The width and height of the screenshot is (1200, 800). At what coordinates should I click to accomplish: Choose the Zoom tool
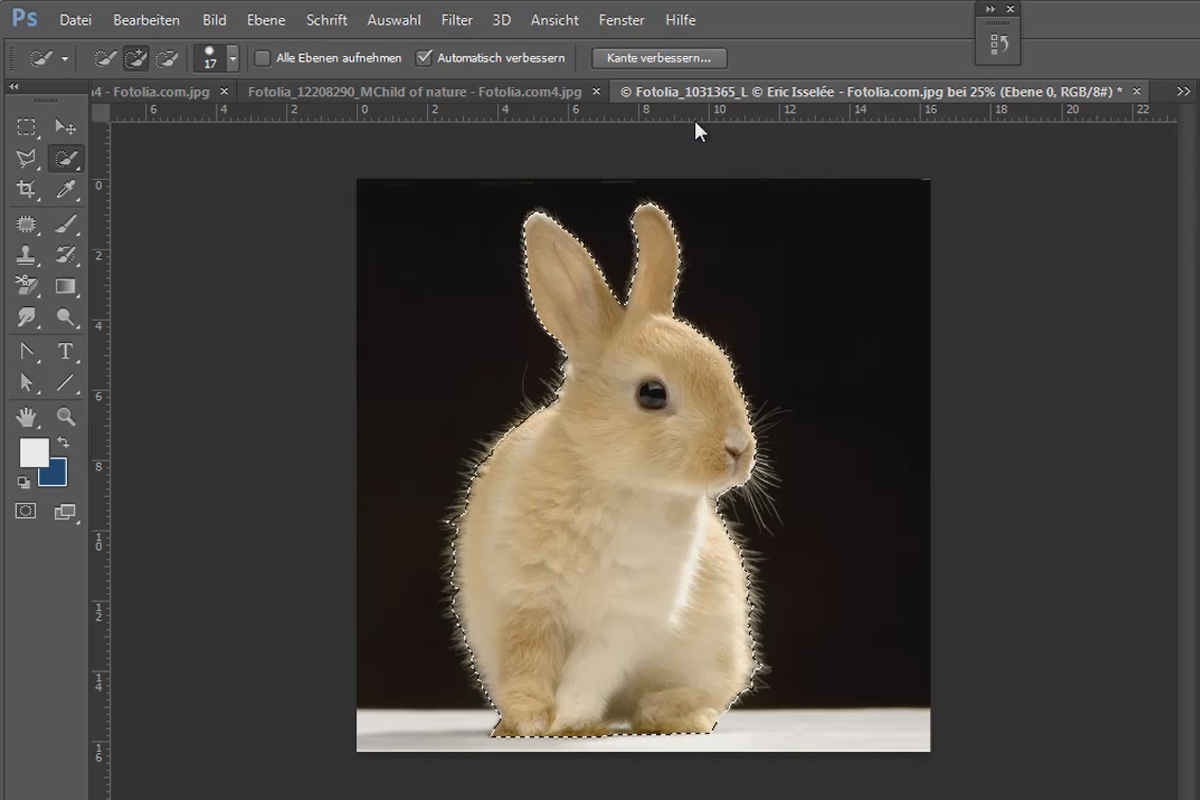tap(66, 416)
